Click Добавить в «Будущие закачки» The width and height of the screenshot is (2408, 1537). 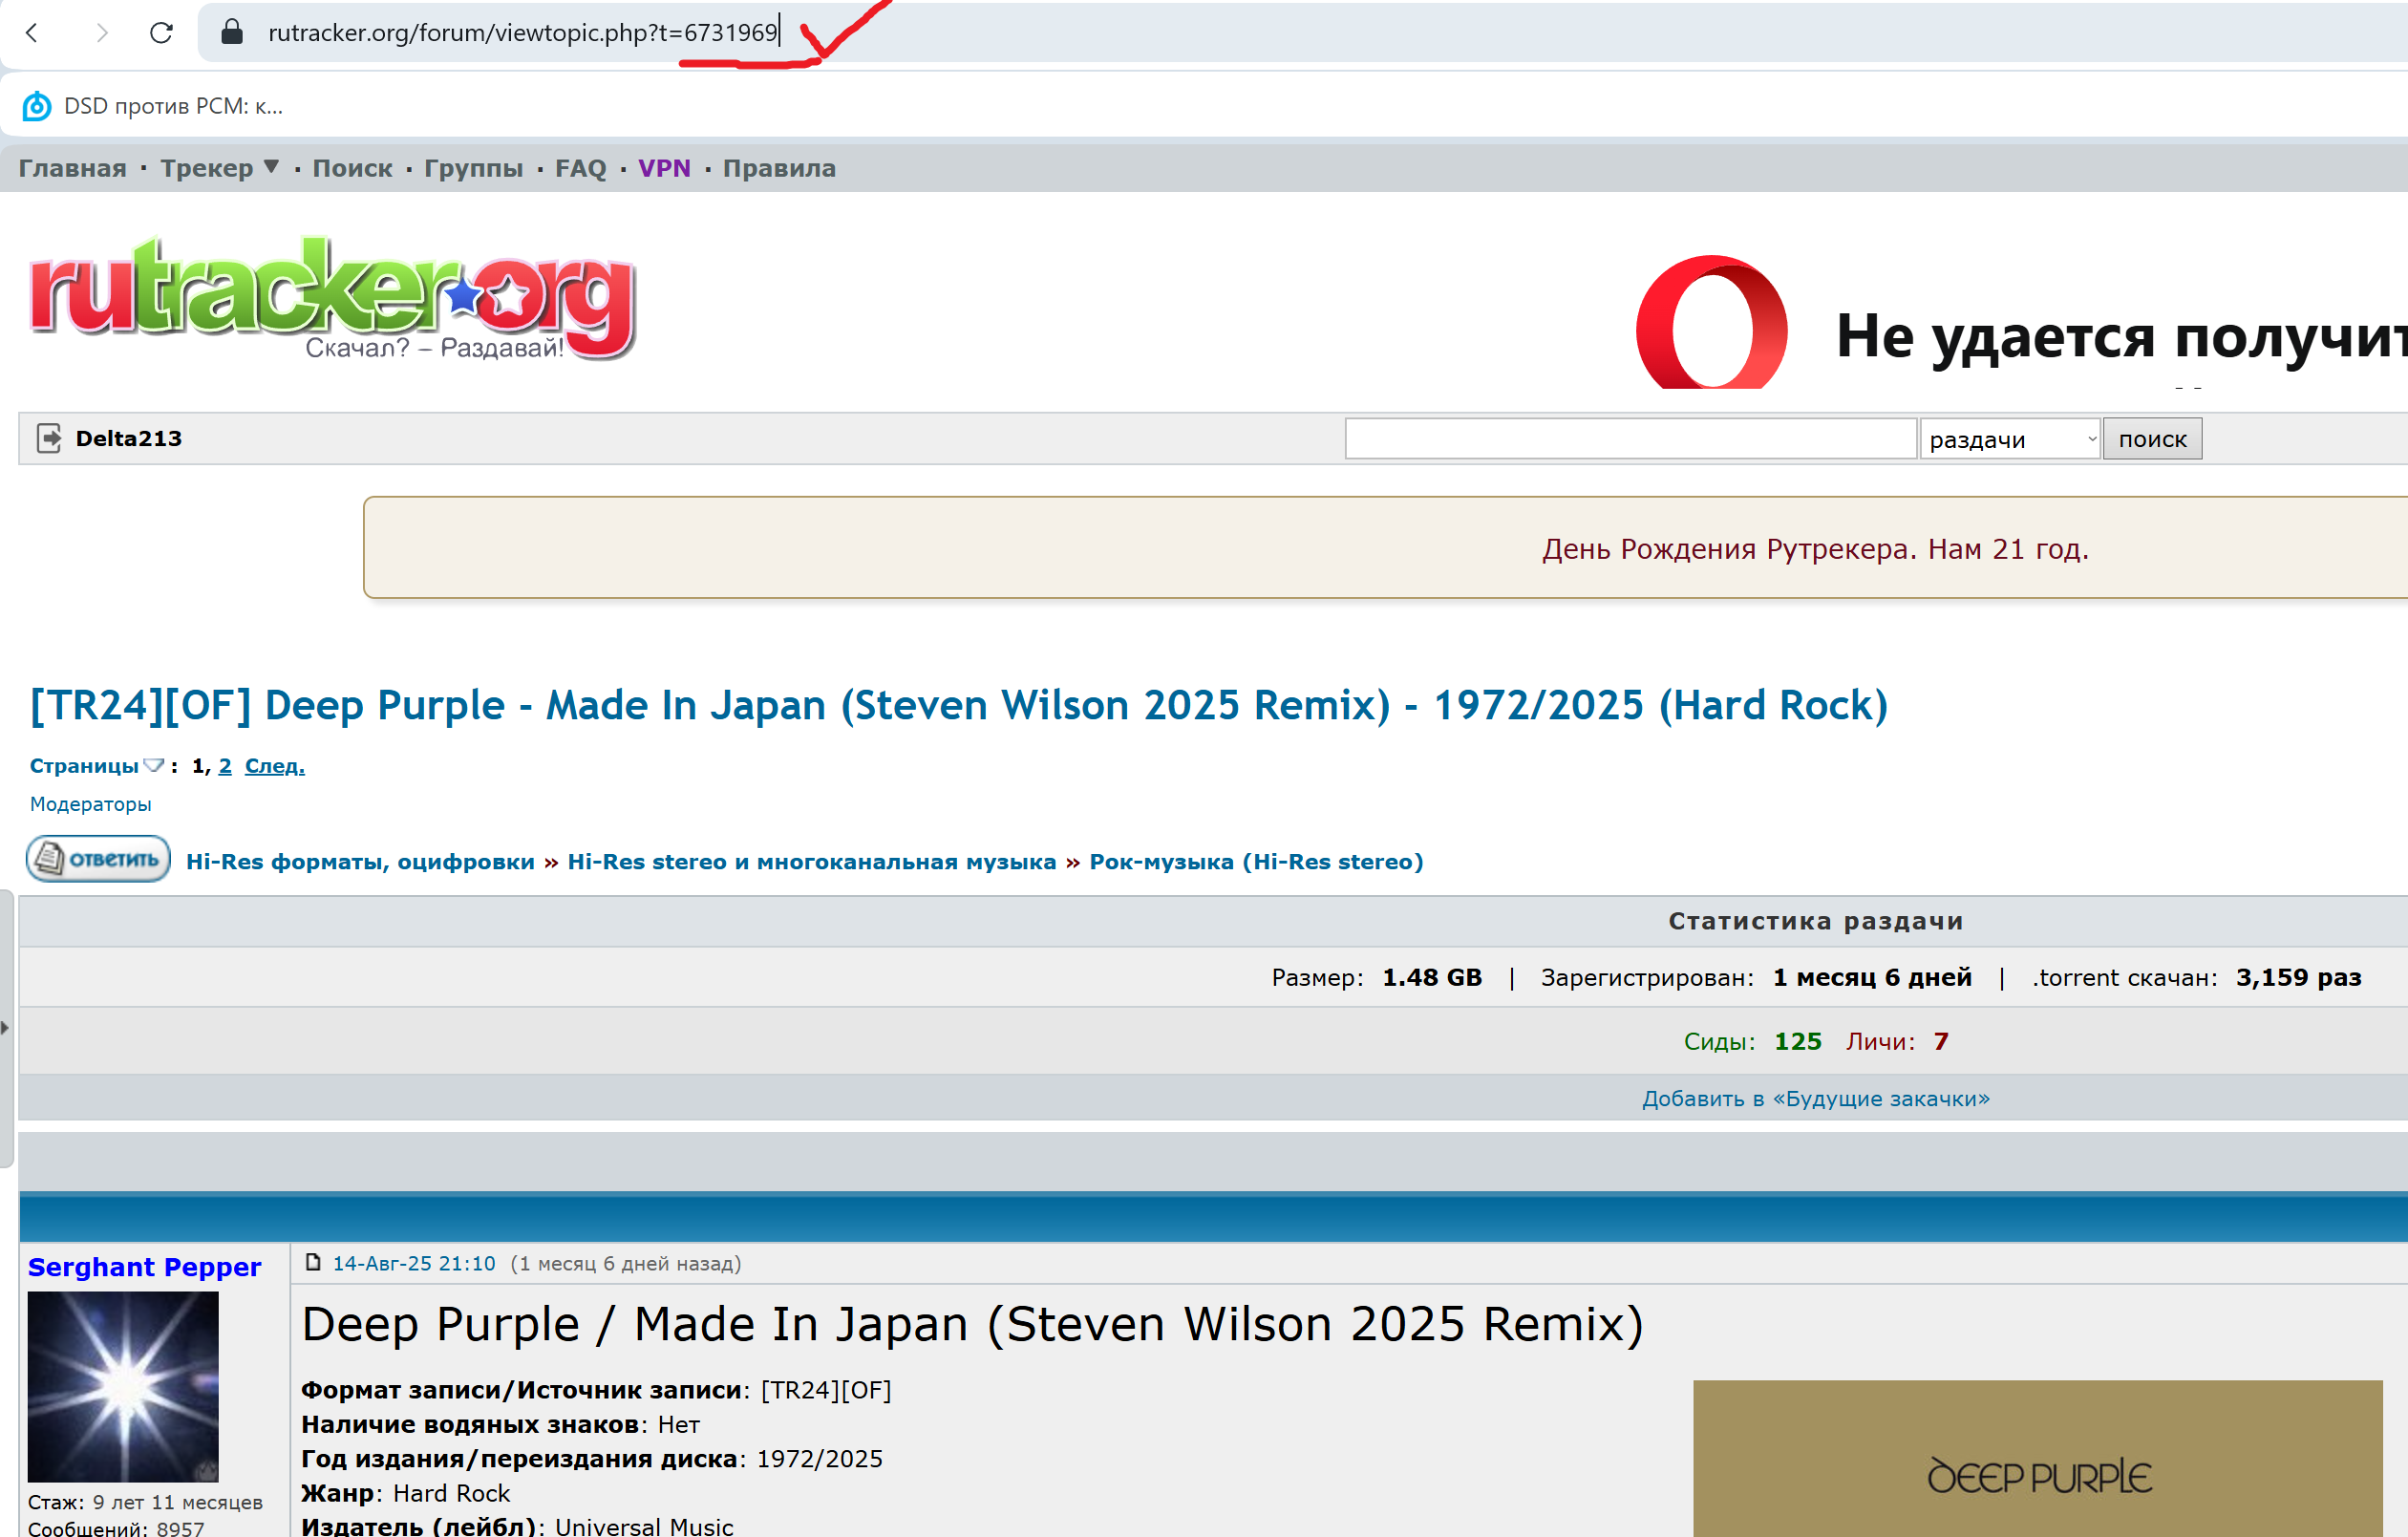pyautogui.click(x=1815, y=1099)
